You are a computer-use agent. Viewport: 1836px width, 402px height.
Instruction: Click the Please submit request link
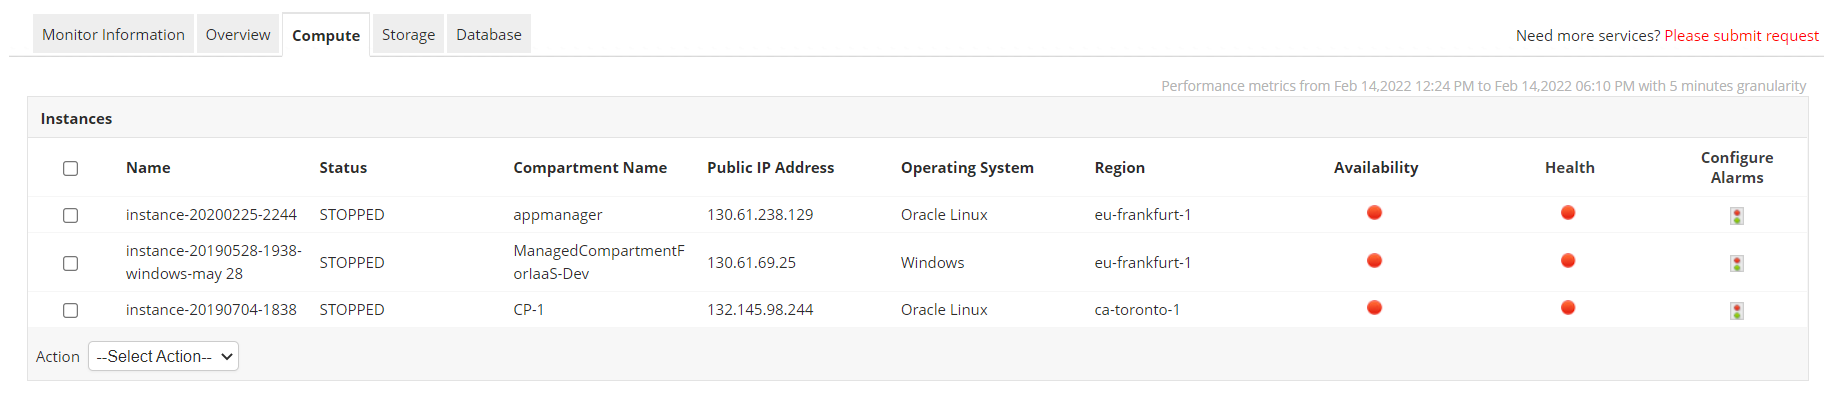pos(1741,36)
